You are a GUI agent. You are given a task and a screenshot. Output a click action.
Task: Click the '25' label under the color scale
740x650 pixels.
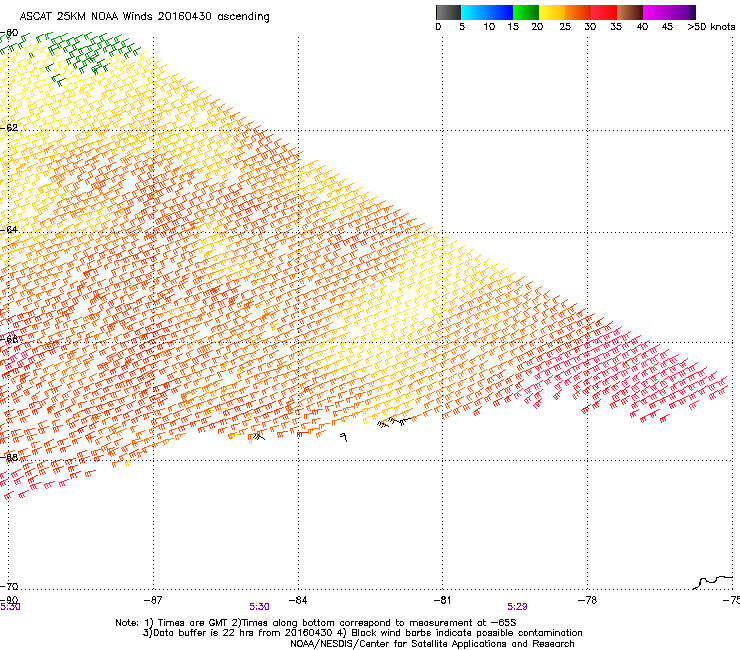(x=565, y=27)
